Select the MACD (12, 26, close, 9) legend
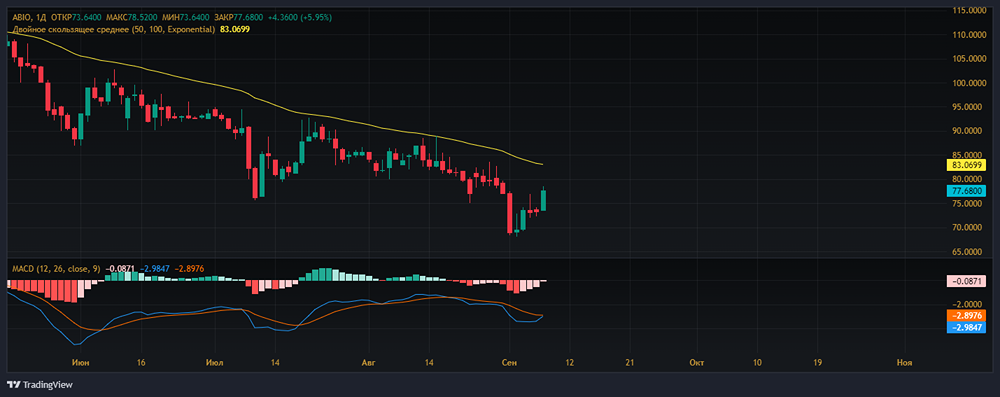The width and height of the screenshot is (1000, 397). click(56, 269)
